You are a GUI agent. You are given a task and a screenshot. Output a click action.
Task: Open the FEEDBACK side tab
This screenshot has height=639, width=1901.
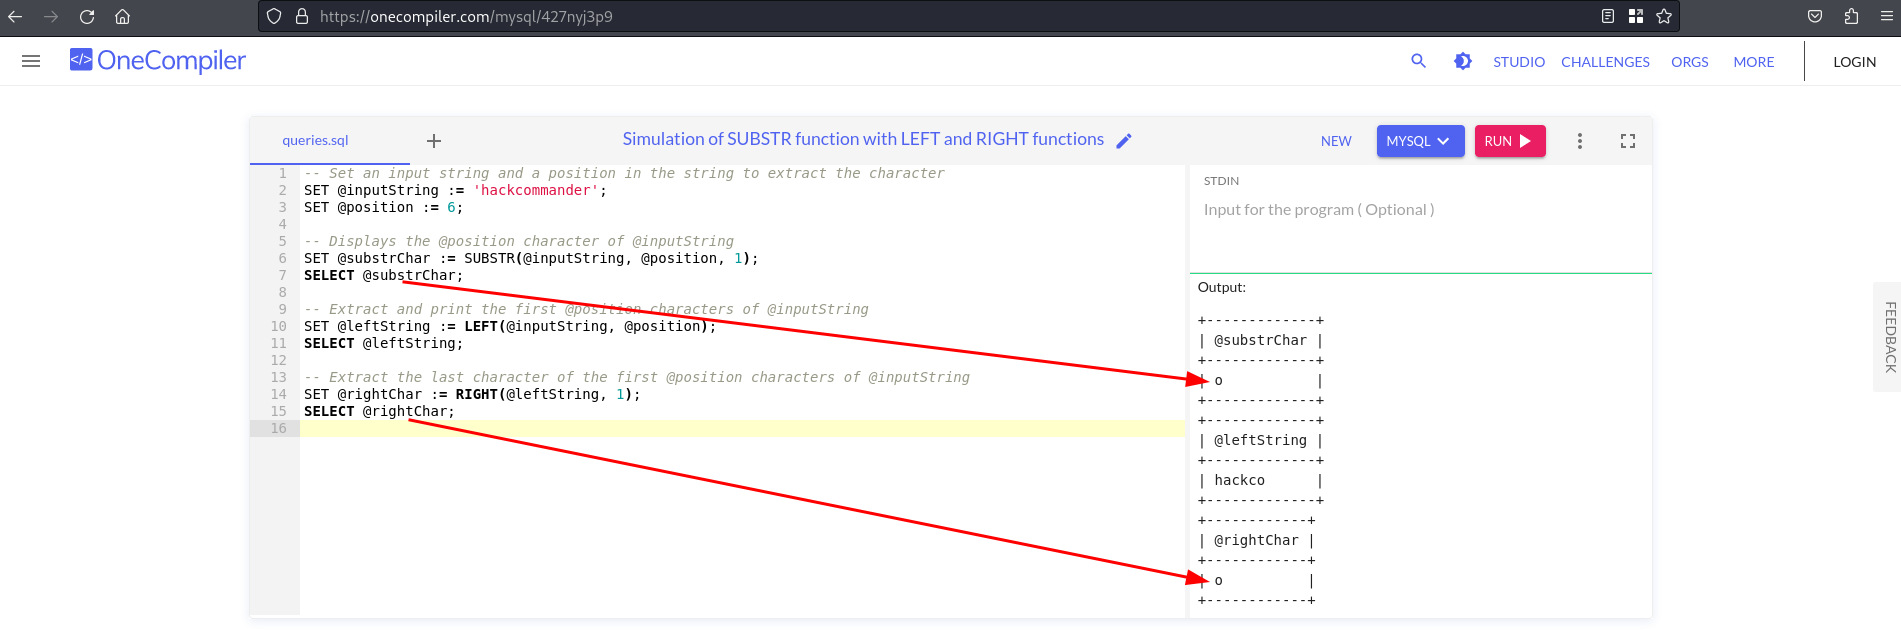click(x=1889, y=337)
